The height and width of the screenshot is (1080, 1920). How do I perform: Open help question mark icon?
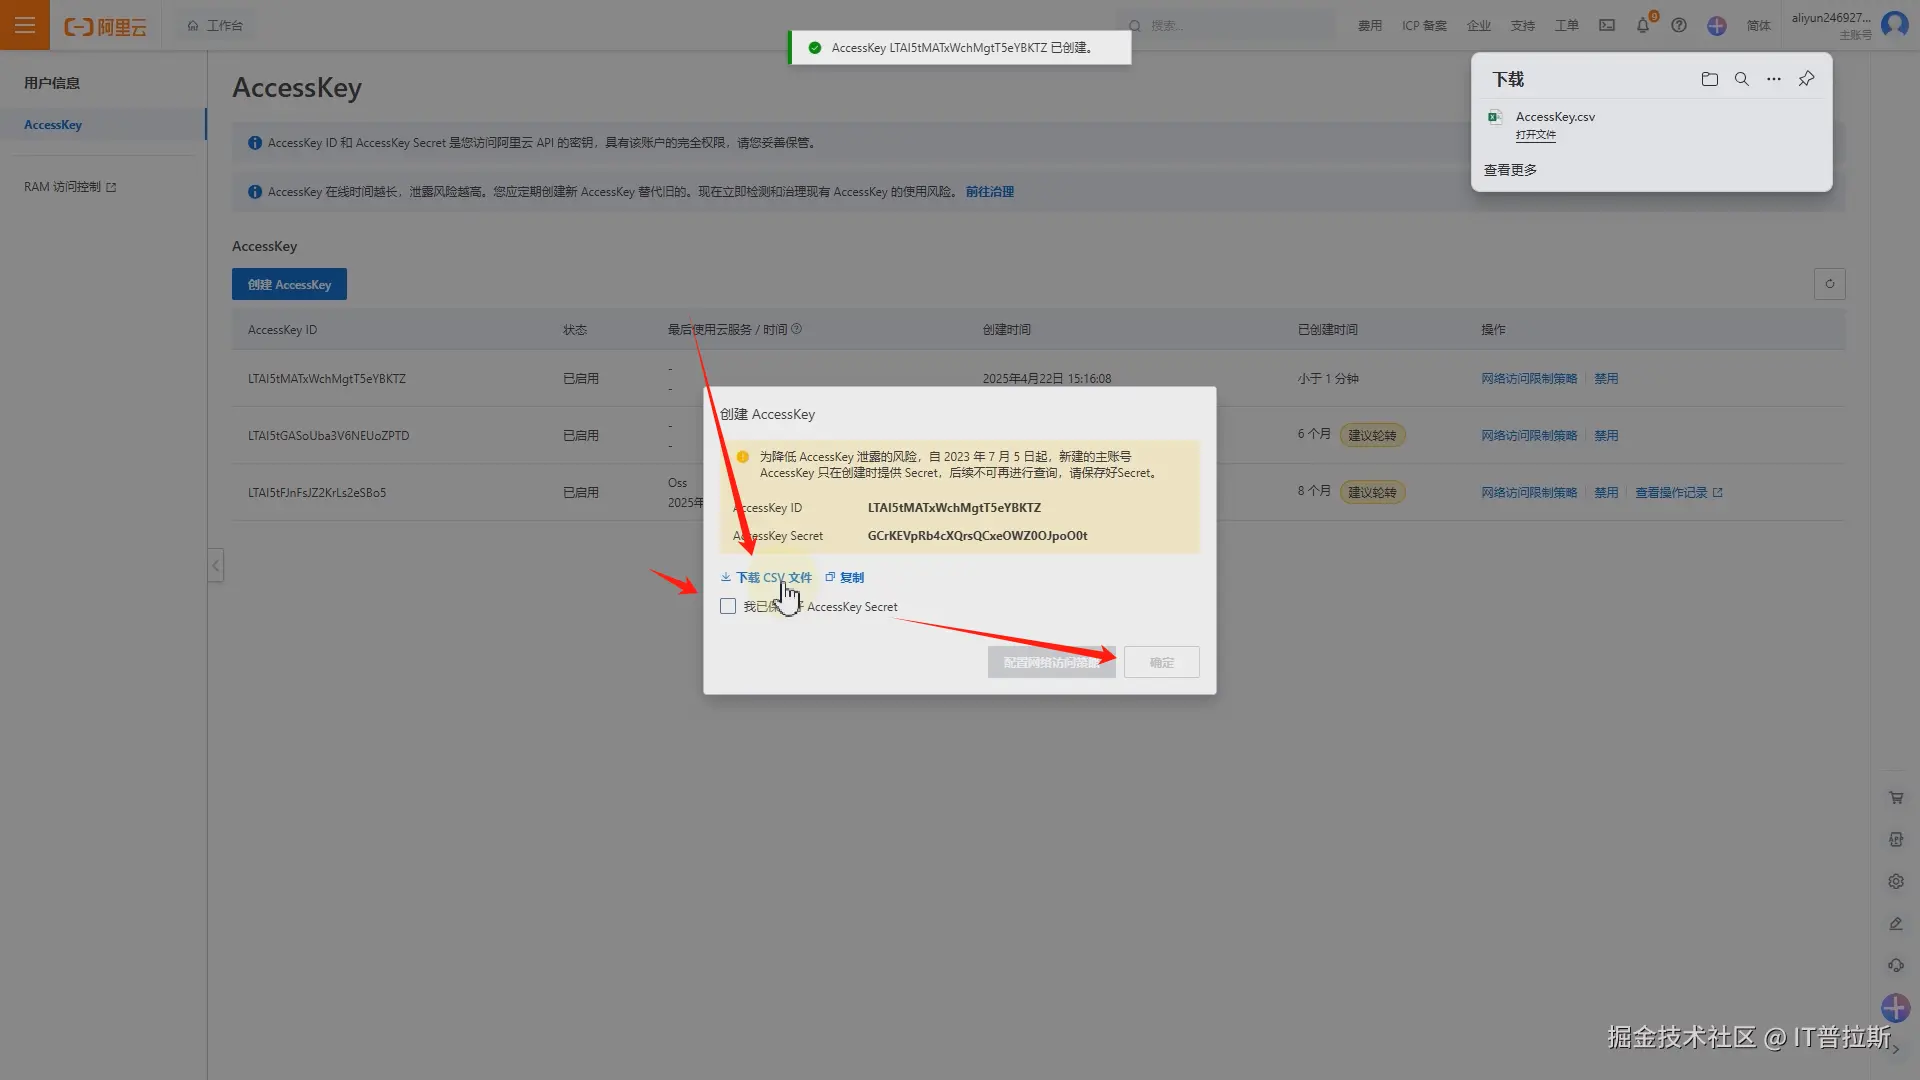[x=1679, y=25]
